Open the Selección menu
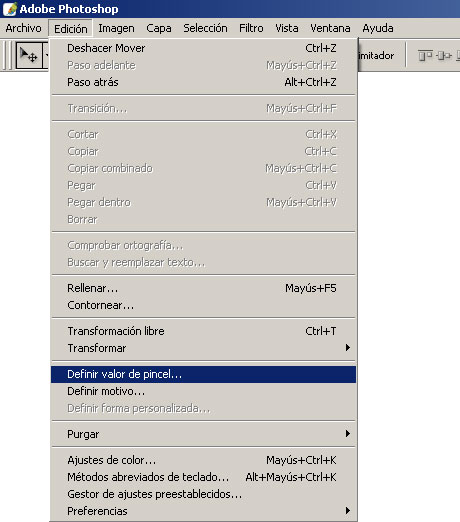 point(205,28)
